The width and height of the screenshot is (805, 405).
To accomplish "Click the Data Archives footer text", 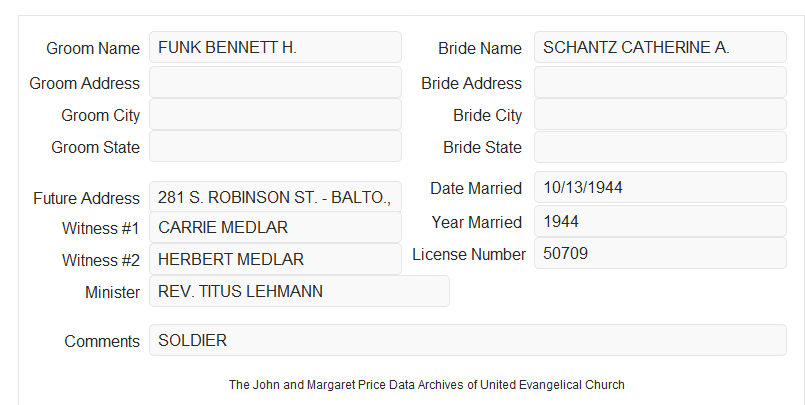I will click(427, 384).
